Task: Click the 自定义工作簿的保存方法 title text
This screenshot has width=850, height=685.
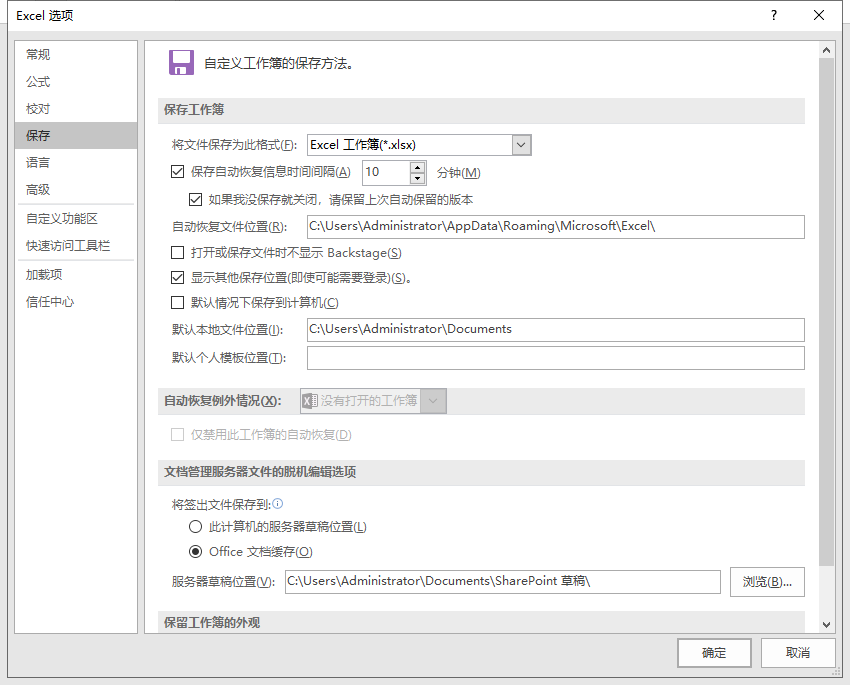Action: pyautogui.click(x=279, y=63)
